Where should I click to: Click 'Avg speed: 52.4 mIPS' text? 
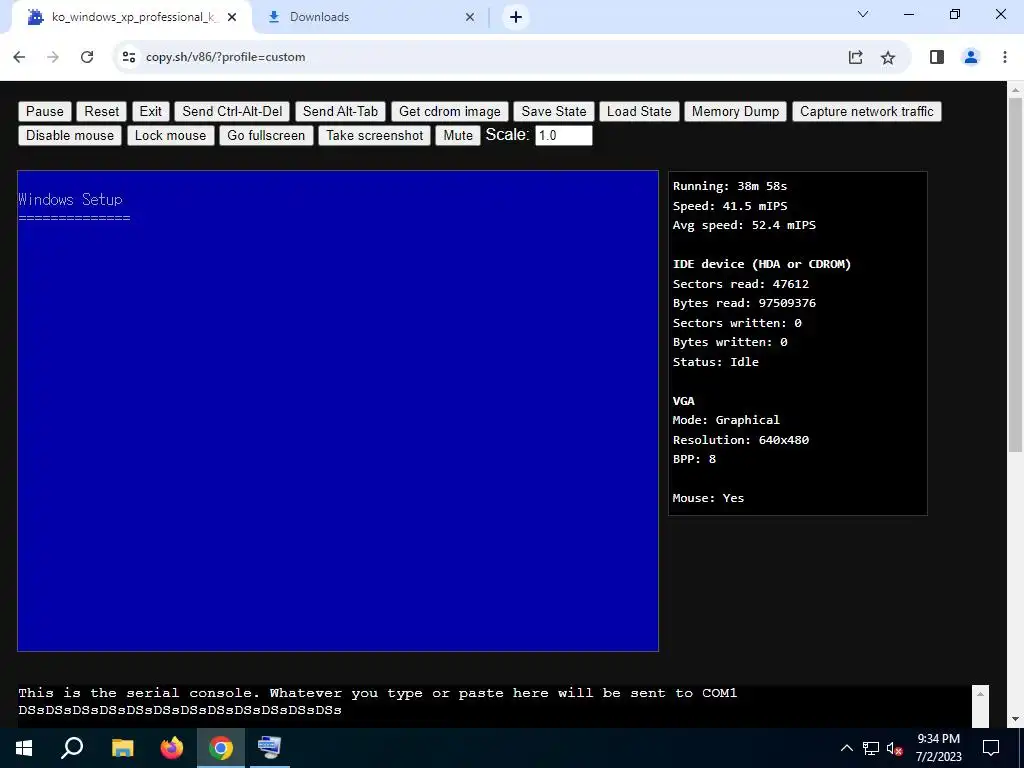tap(744, 225)
